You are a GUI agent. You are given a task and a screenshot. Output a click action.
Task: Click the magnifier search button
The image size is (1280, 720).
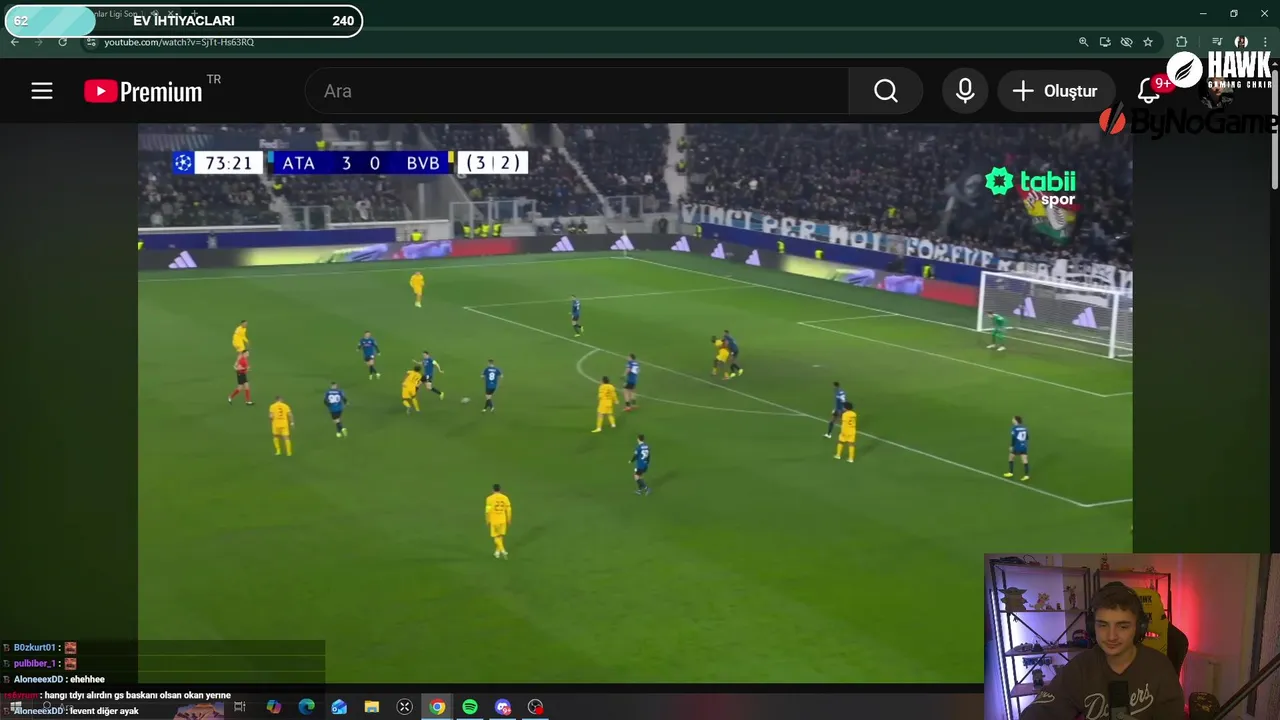[885, 91]
